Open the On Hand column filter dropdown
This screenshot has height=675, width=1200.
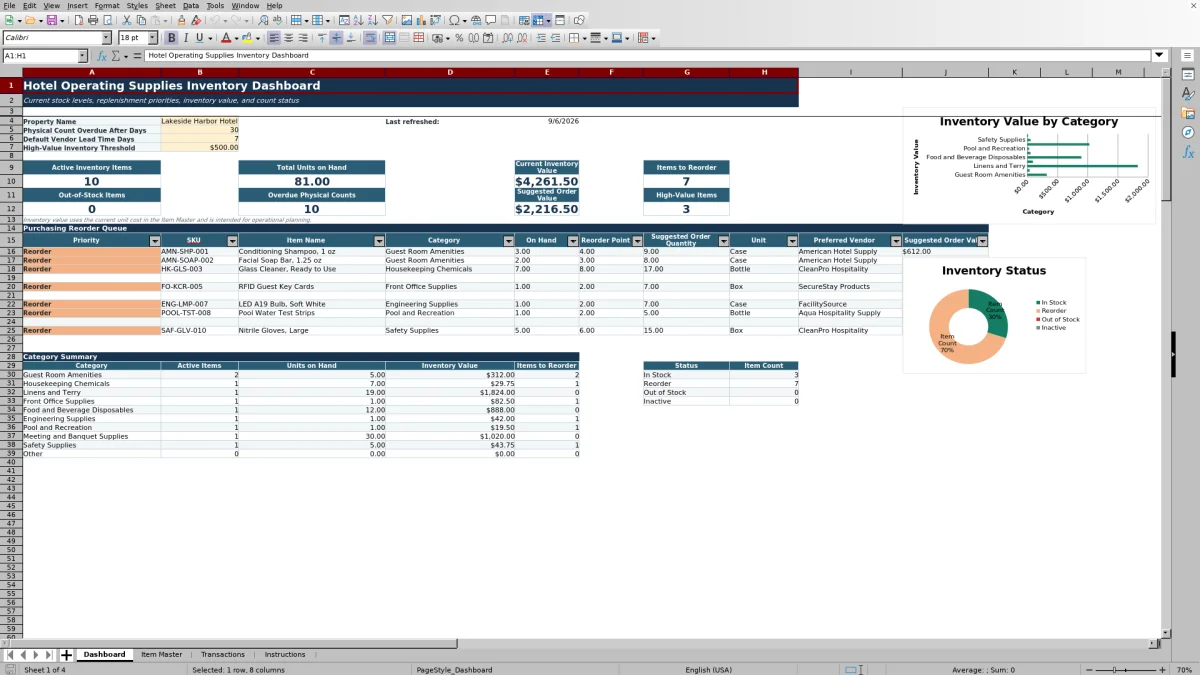click(573, 240)
